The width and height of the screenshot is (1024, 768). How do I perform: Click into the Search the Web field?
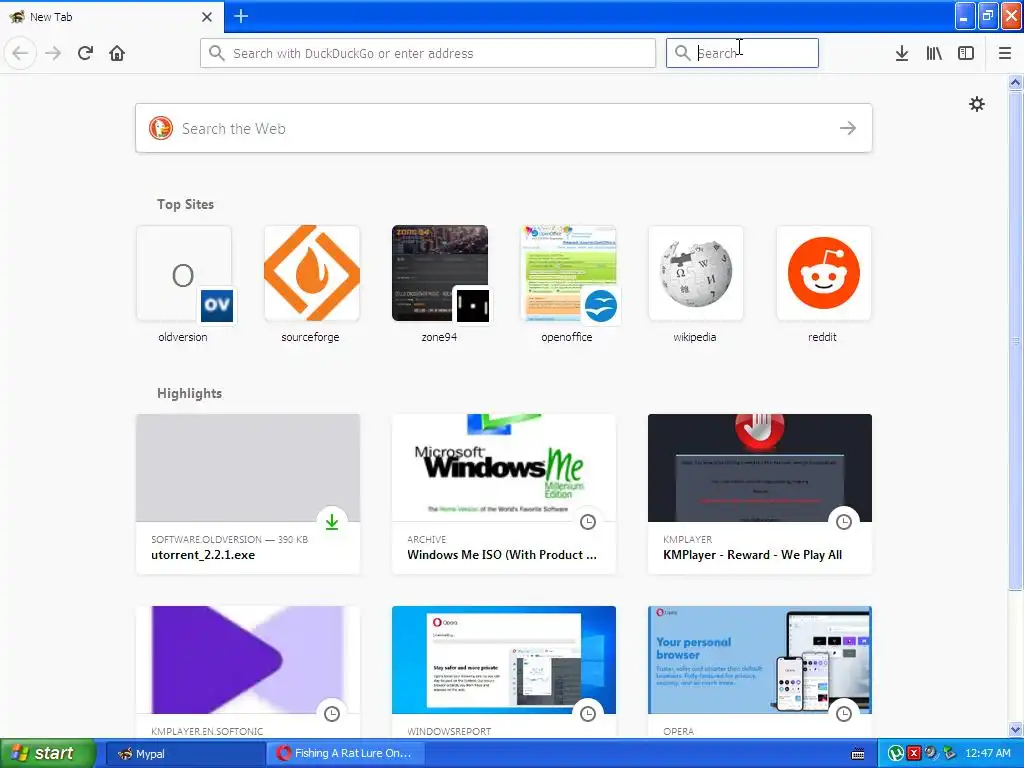tap(504, 128)
